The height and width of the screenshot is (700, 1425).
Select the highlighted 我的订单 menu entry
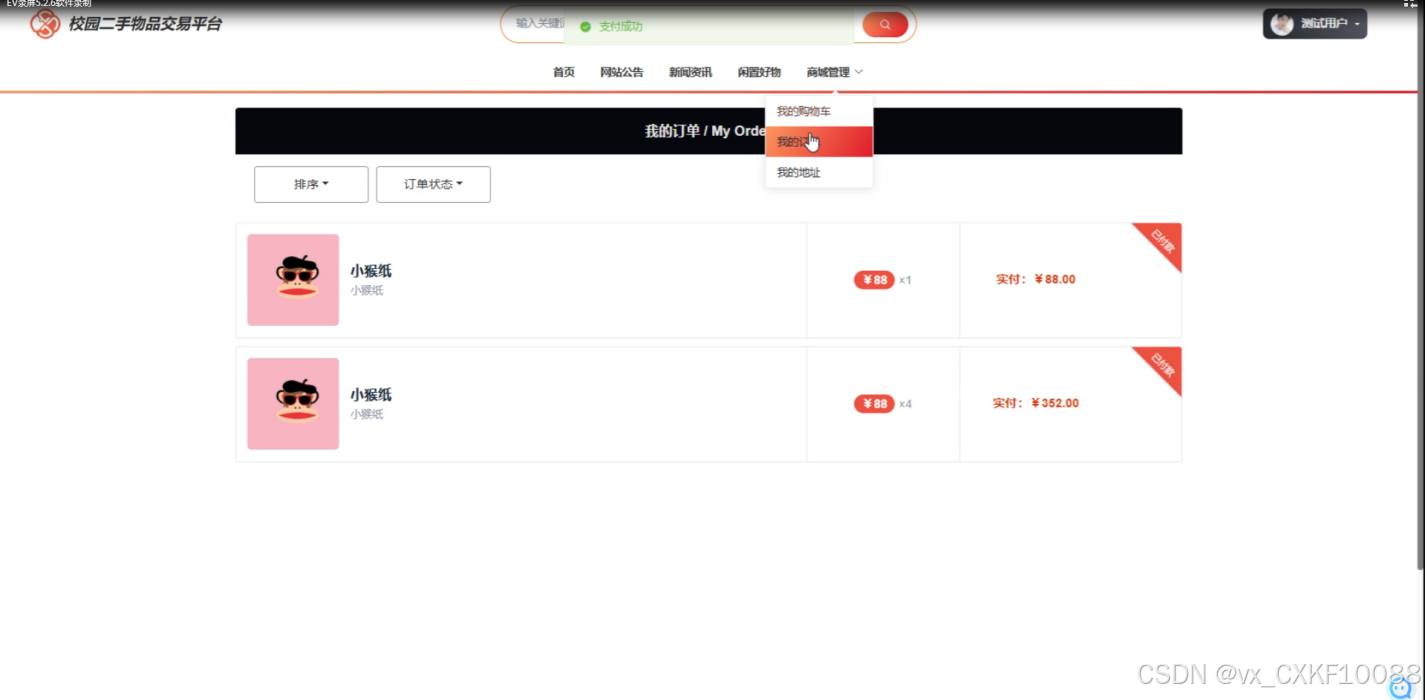pos(819,142)
